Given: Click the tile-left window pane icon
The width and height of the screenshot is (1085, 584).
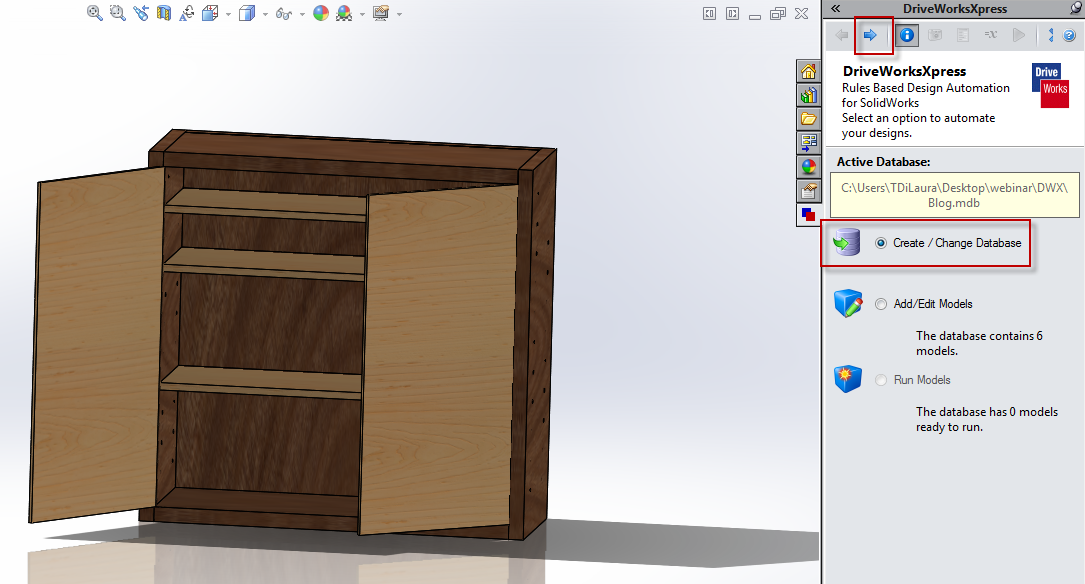Looking at the screenshot, I should tap(709, 14).
